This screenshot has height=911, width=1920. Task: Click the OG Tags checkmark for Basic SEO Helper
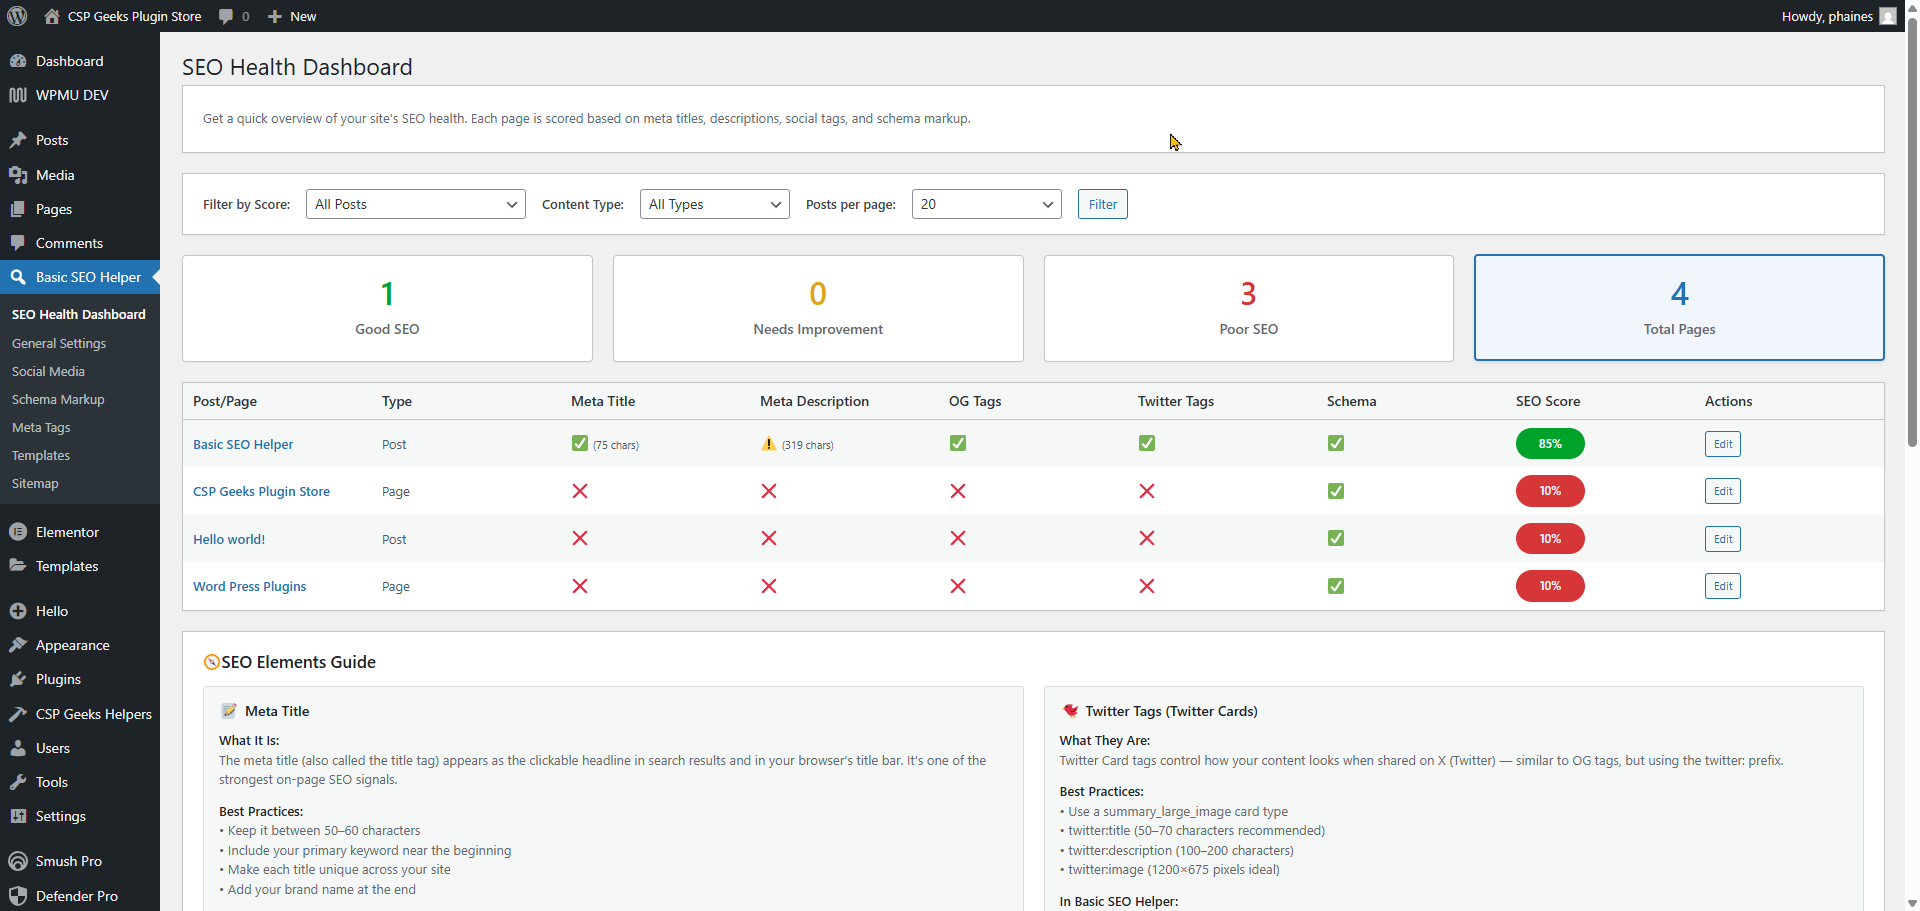pyautogui.click(x=956, y=443)
